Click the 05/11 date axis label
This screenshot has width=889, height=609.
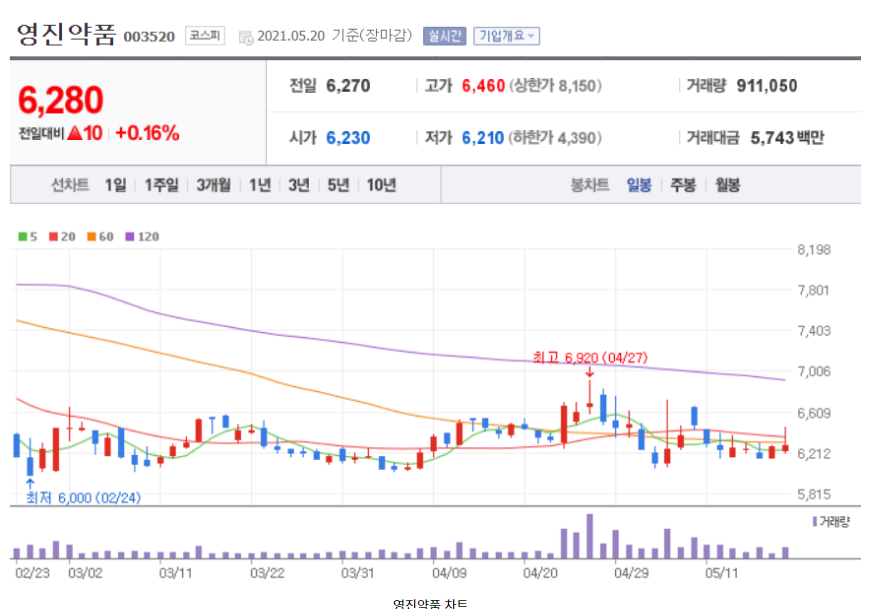pyautogui.click(x=722, y=573)
